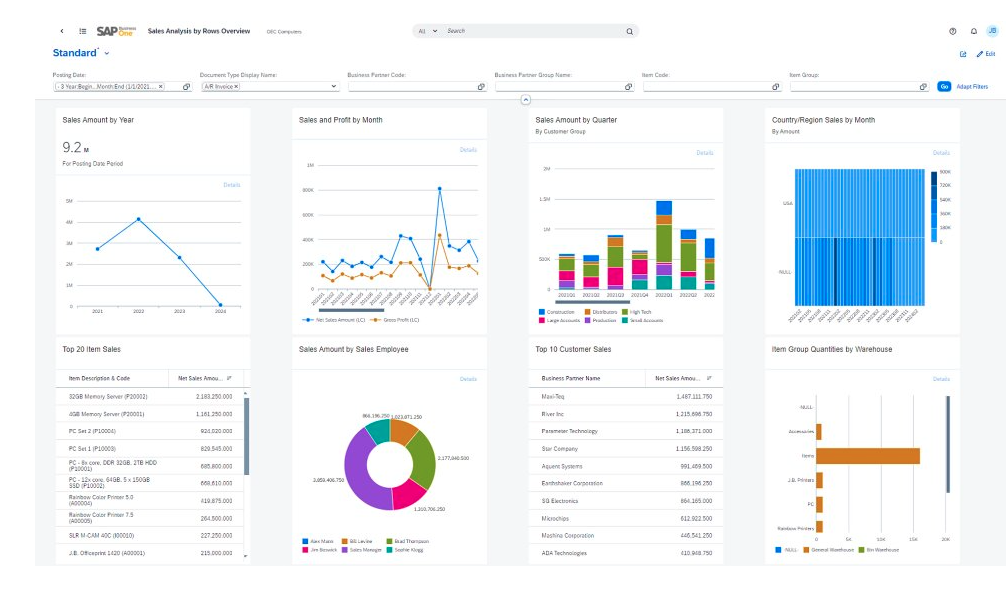Screen dimensions: 1008x589
Task: Expand the Standard view variant dropdown
Action: click(107, 53)
